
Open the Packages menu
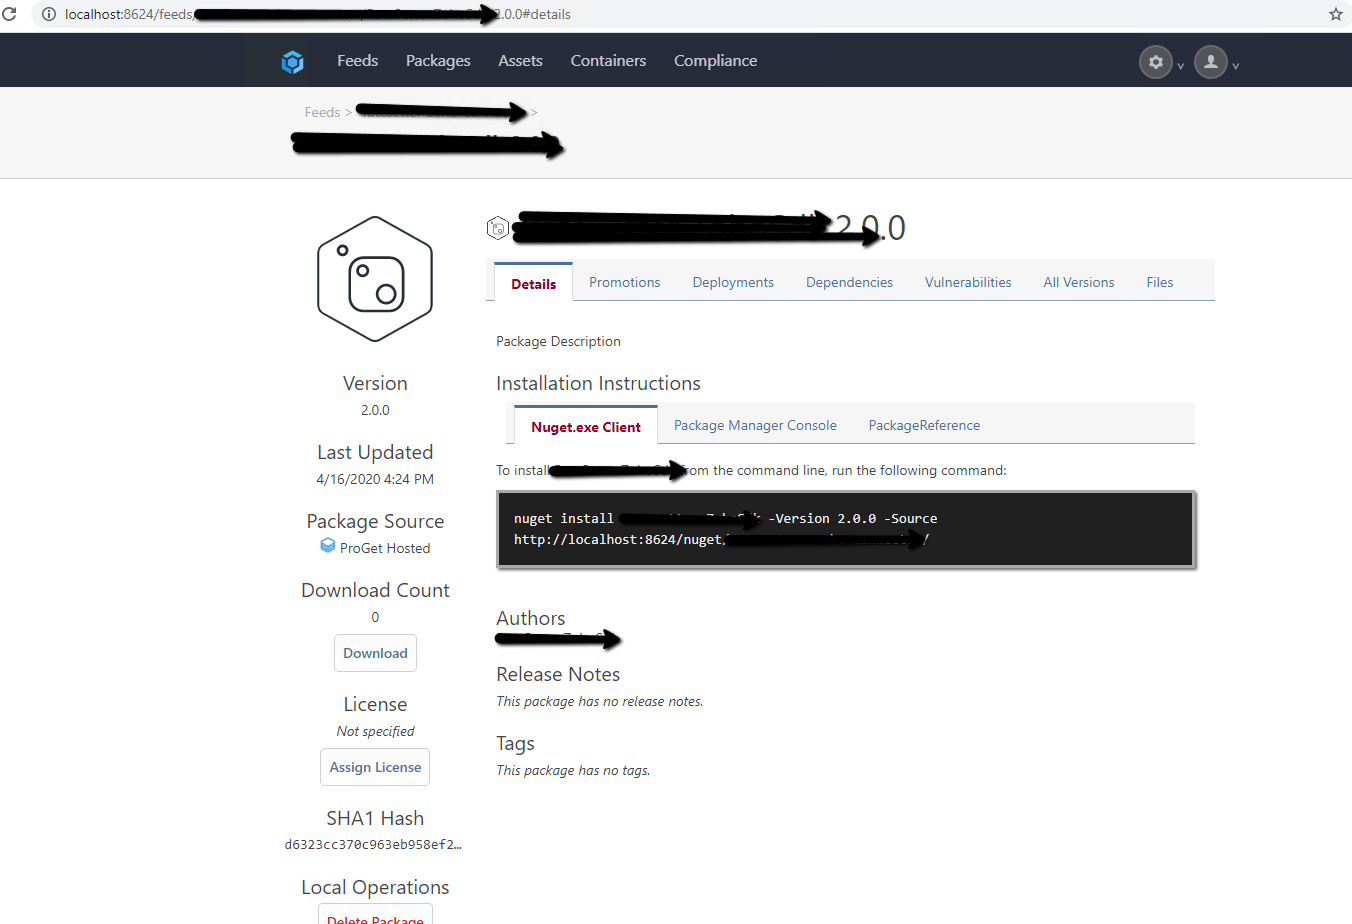coord(438,61)
